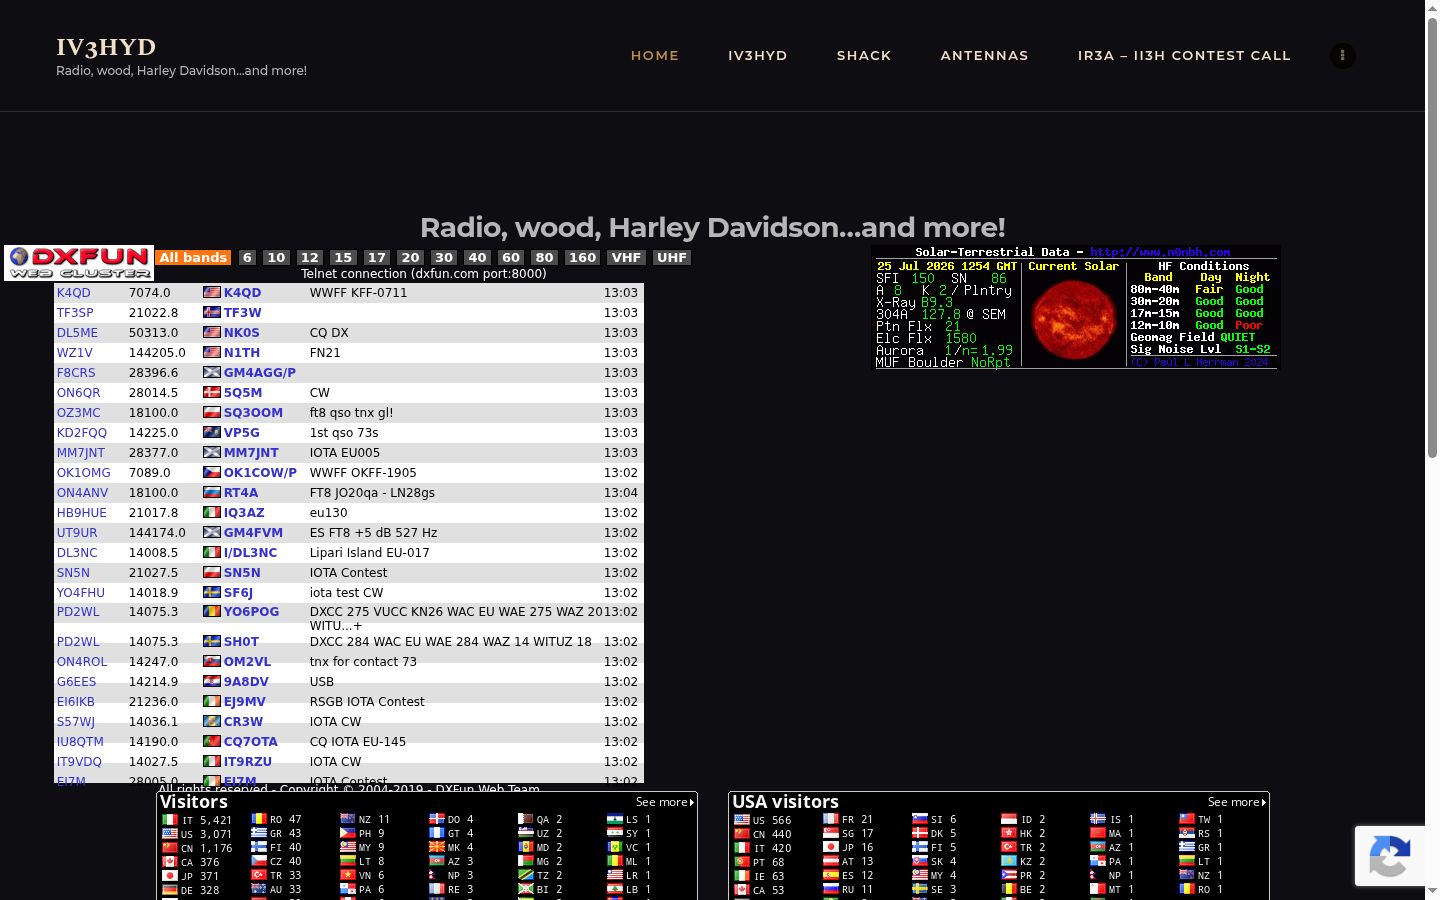Click the flag icon beside OK1COW/P
This screenshot has height=900, width=1440.
pos(211,473)
